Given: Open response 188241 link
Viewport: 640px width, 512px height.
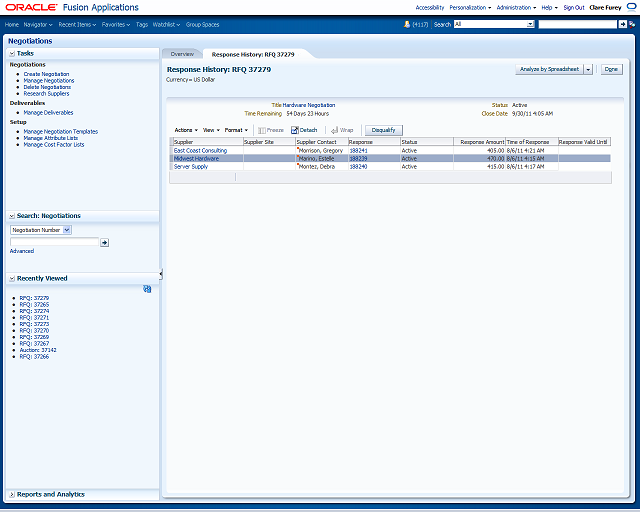Looking at the screenshot, I should click(358, 151).
